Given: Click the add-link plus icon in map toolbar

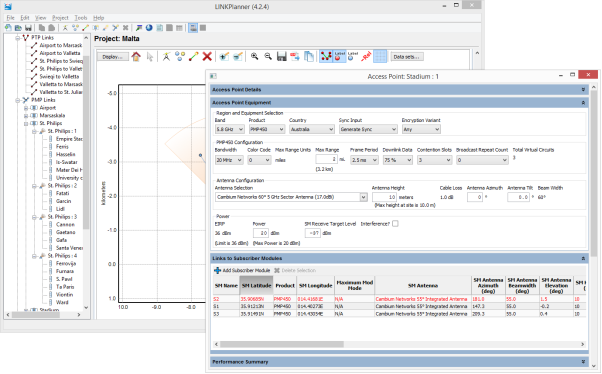Looking at the screenshot, I should pyautogui.click(x=224, y=56).
